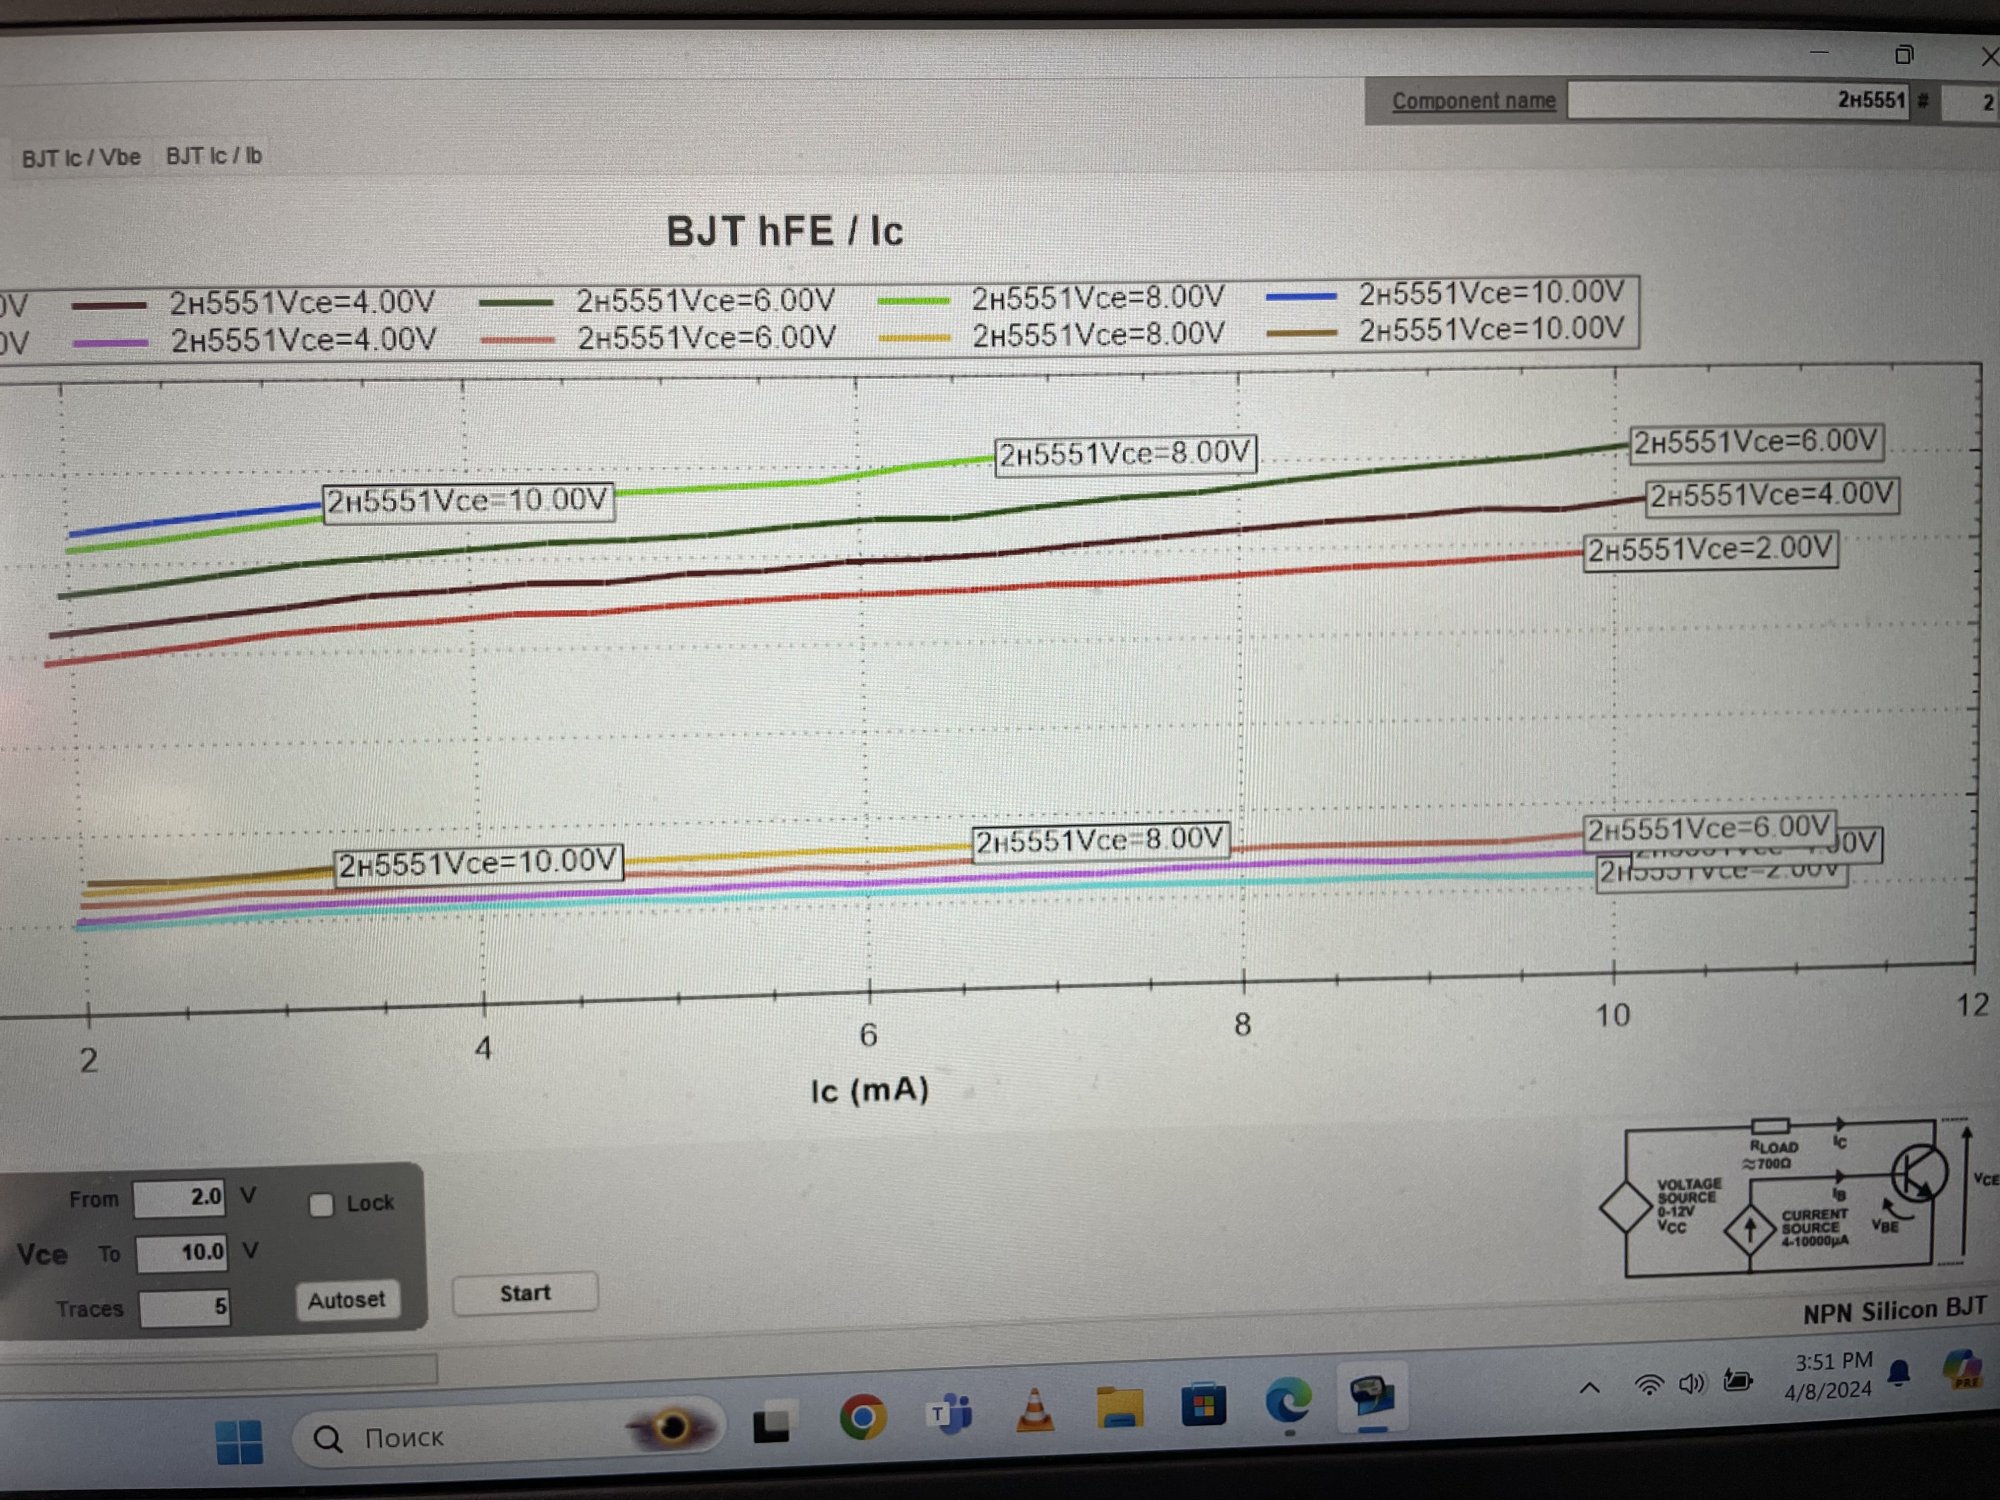The height and width of the screenshot is (1500, 2000).
Task: Click dark brown Vce=4.00V legend swatch
Action: [x=110, y=305]
